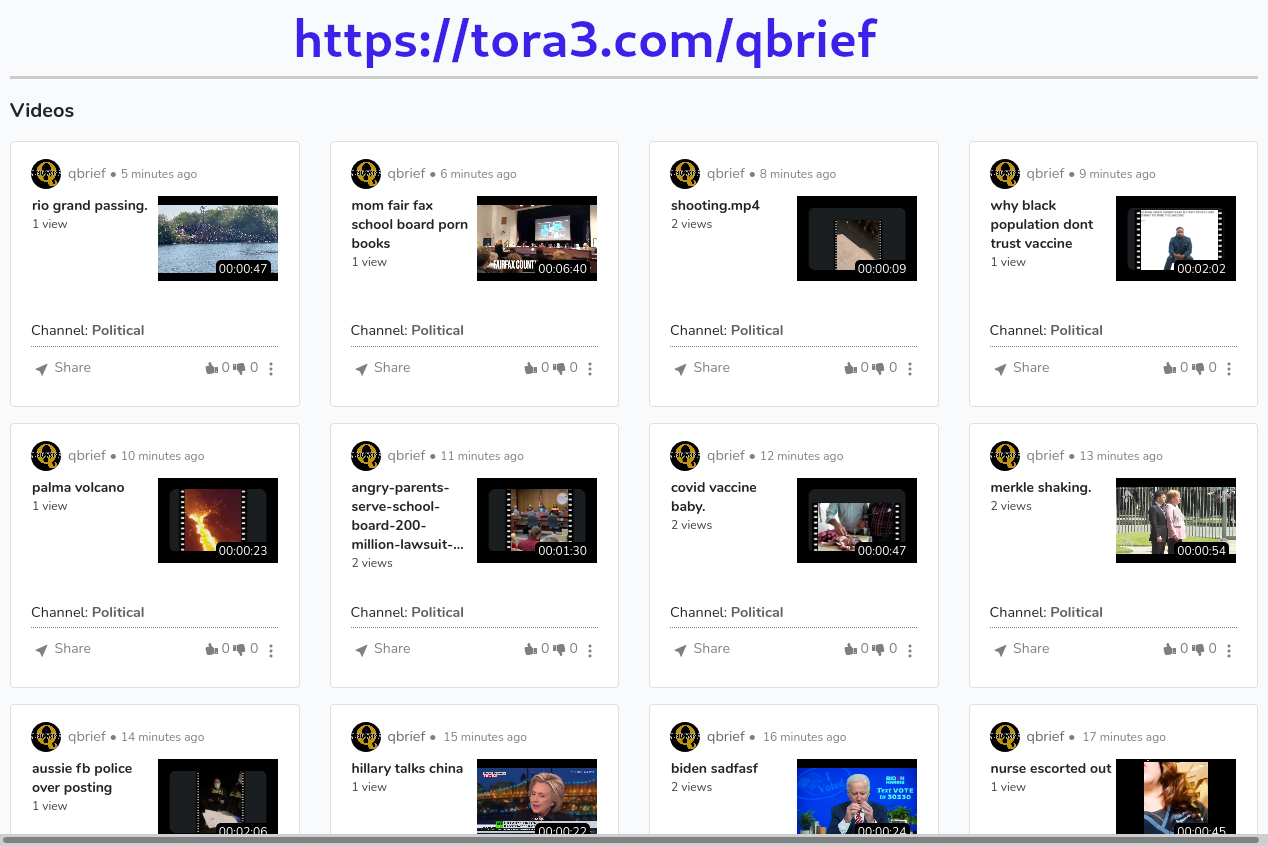Share the why black population video

(x=1021, y=368)
